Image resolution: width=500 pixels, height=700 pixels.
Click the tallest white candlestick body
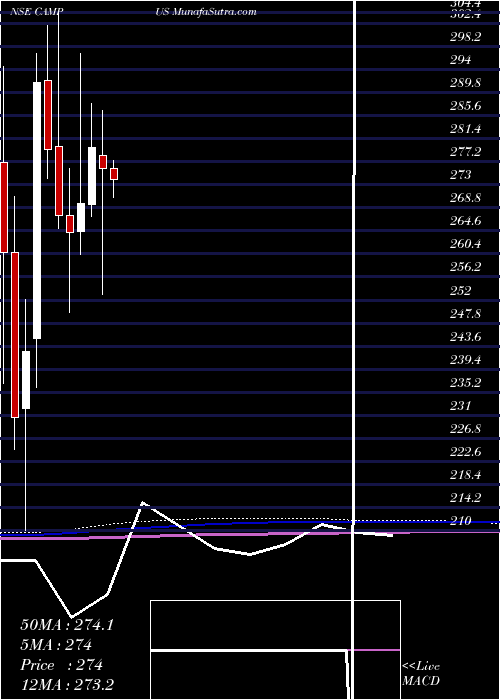37,210
